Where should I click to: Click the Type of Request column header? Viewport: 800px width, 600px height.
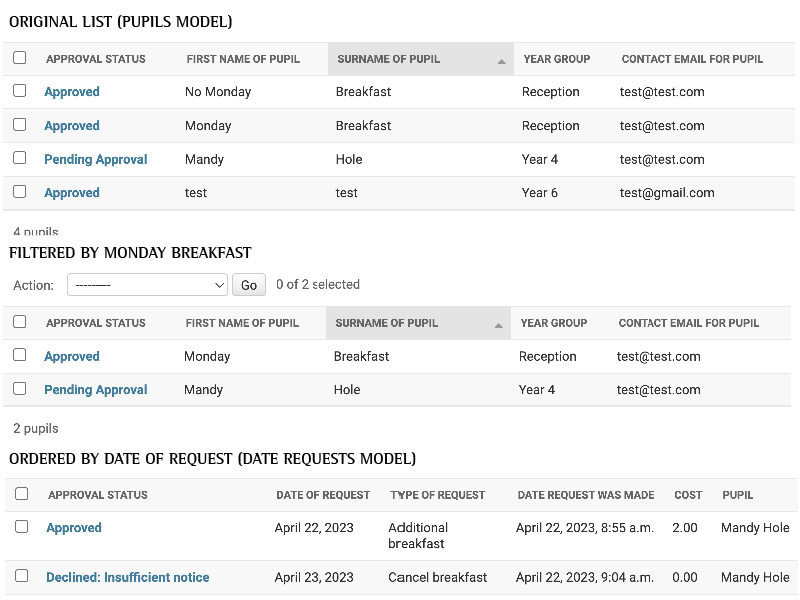(x=437, y=495)
